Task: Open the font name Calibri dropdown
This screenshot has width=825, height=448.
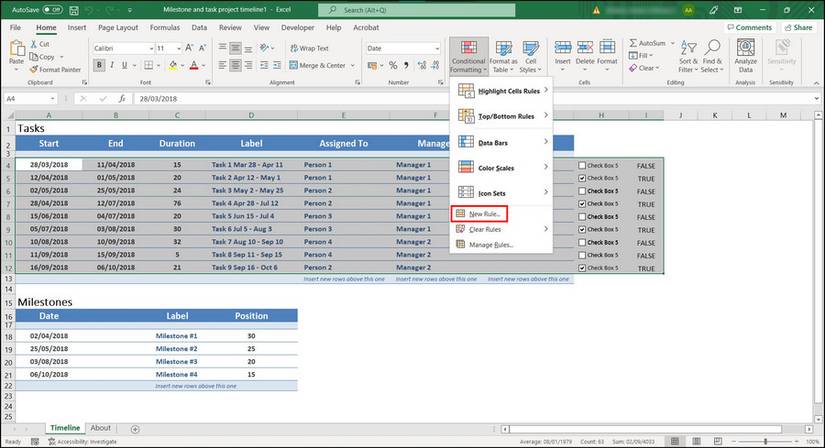Action: [151, 48]
